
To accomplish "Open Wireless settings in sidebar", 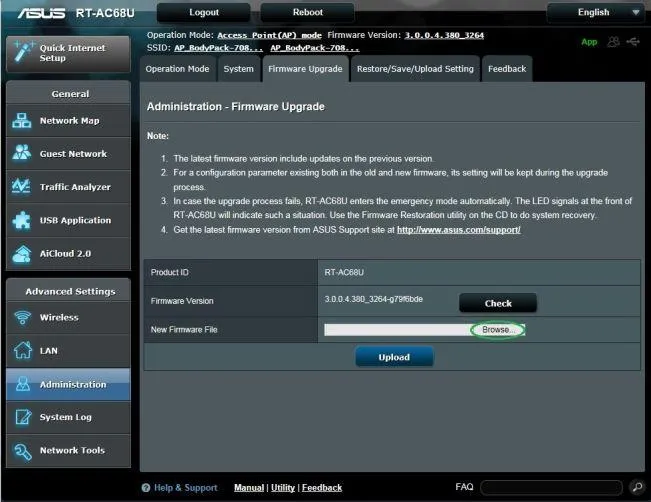I will pos(69,318).
